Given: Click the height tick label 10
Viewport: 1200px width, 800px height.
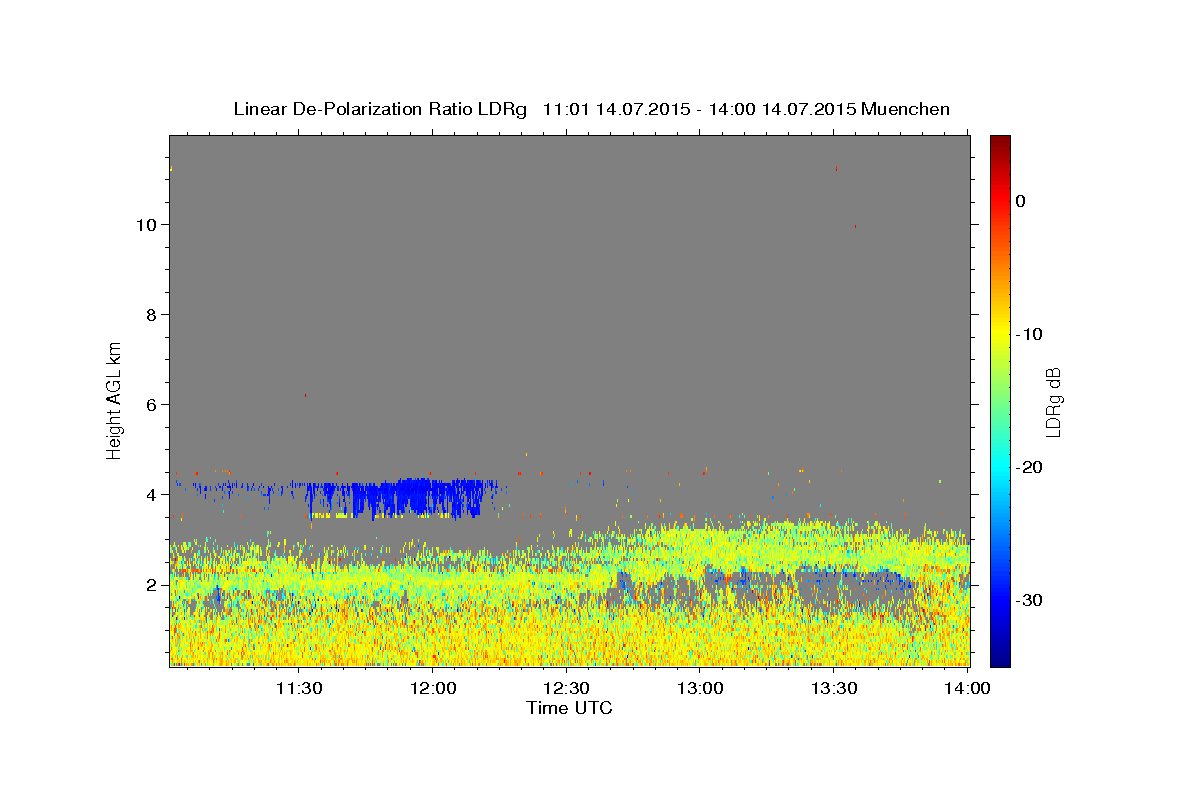Looking at the screenshot, I should coord(148,225).
